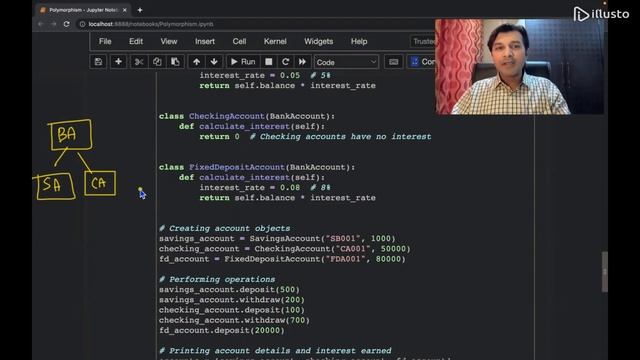Open the Cell menu

(239, 41)
